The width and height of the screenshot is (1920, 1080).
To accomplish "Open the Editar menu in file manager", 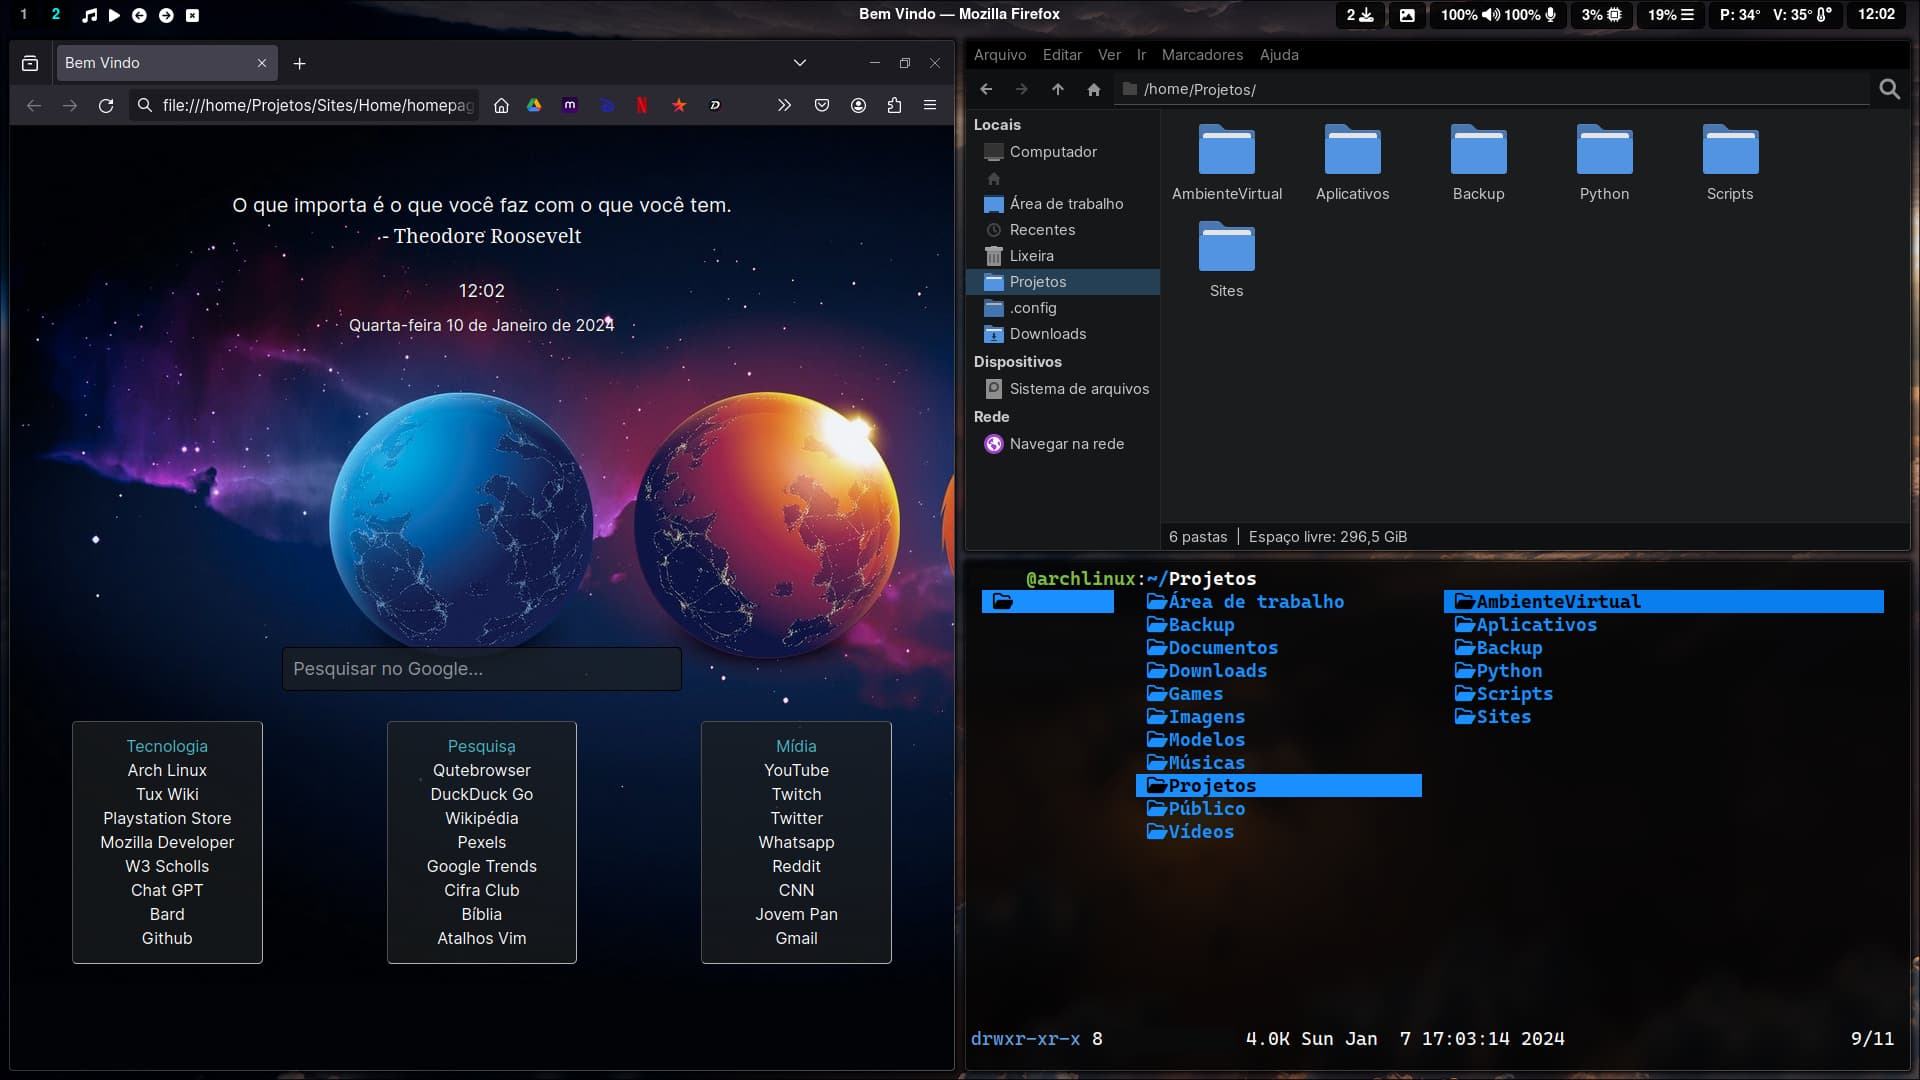I will pyautogui.click(x=1062, y=55).
